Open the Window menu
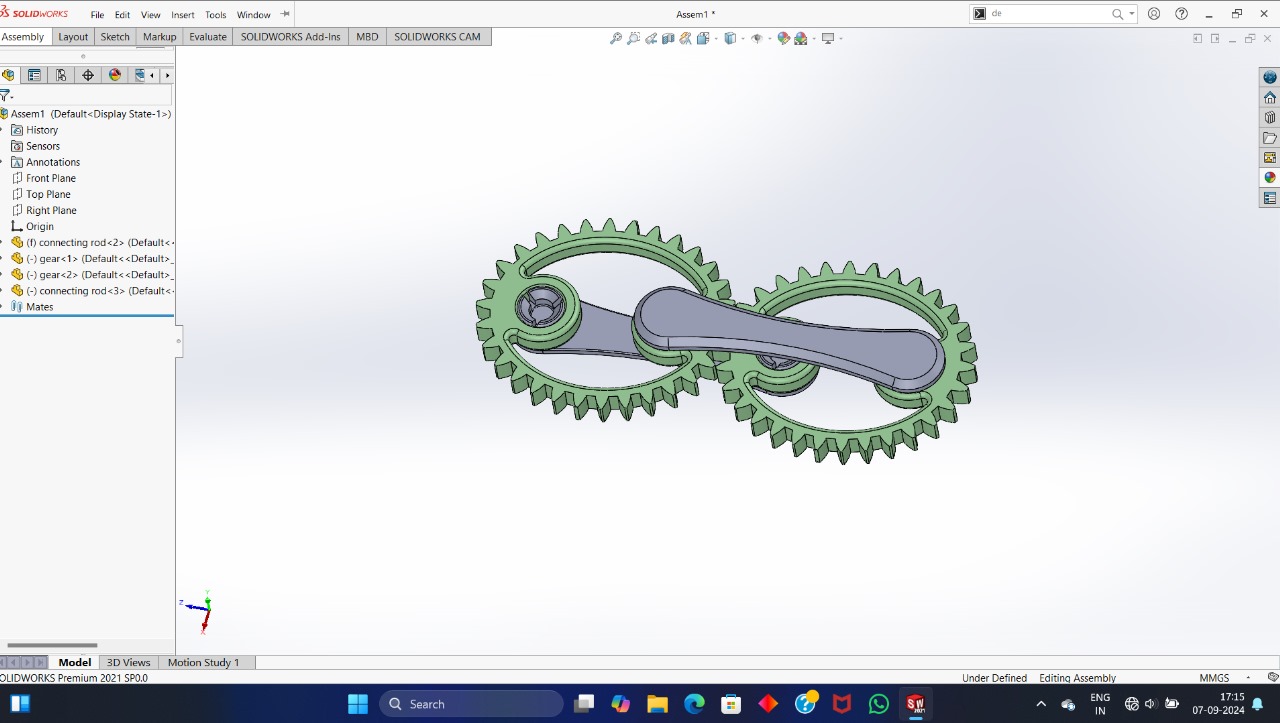 click(254, 15)
